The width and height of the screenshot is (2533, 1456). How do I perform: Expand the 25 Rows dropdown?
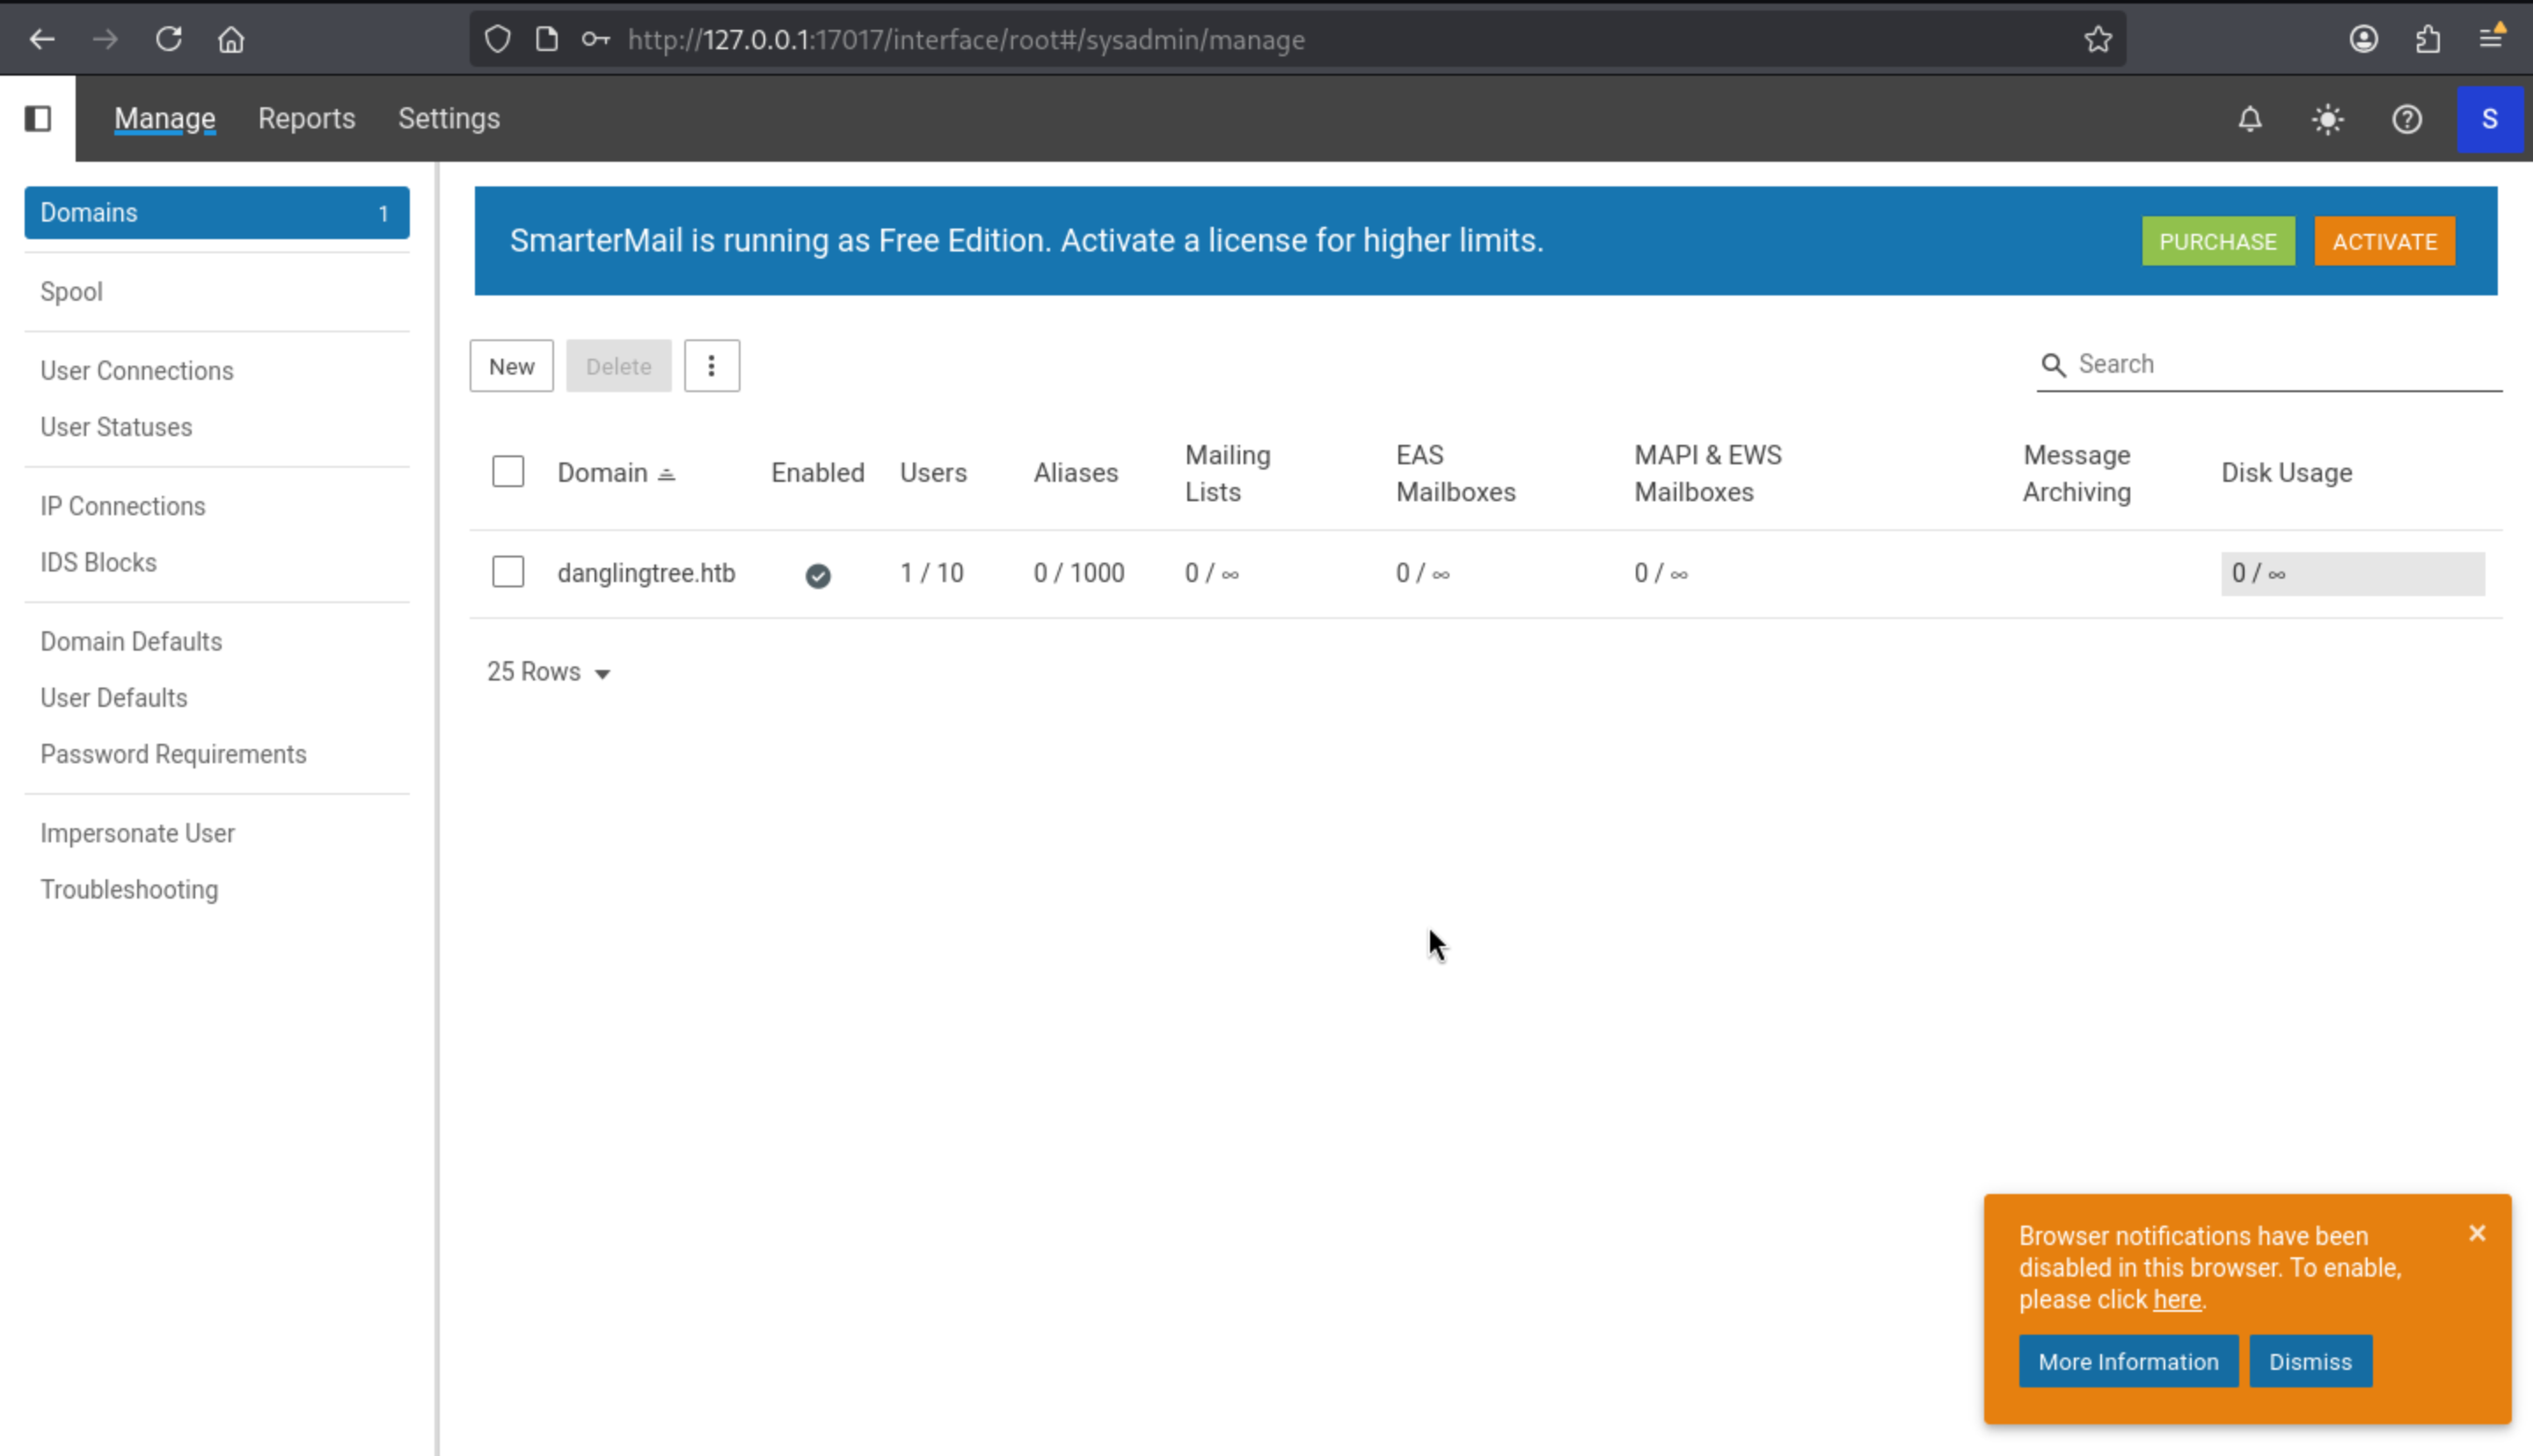(x=548, y=672)
